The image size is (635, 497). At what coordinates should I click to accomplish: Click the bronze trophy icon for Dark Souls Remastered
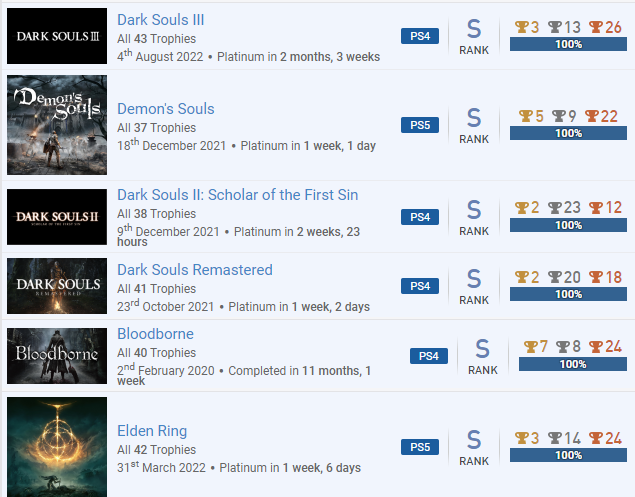coord(596,277)
